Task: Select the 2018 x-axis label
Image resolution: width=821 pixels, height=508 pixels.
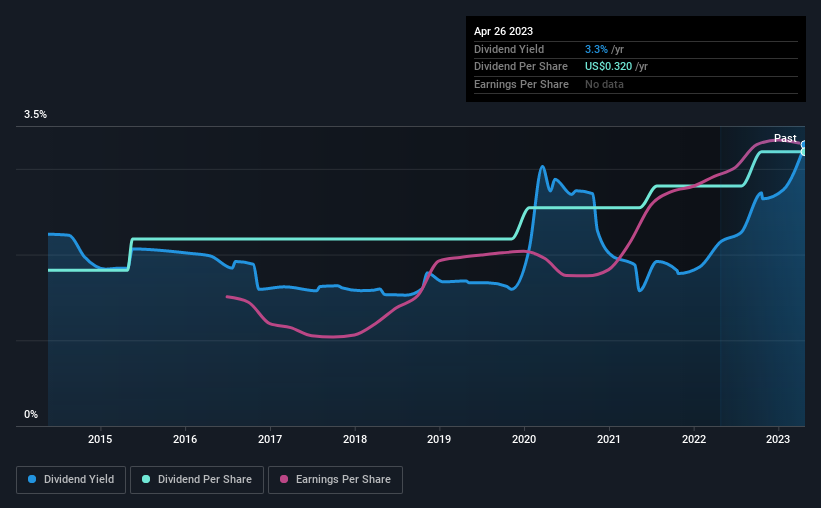Action: [355, 439]
